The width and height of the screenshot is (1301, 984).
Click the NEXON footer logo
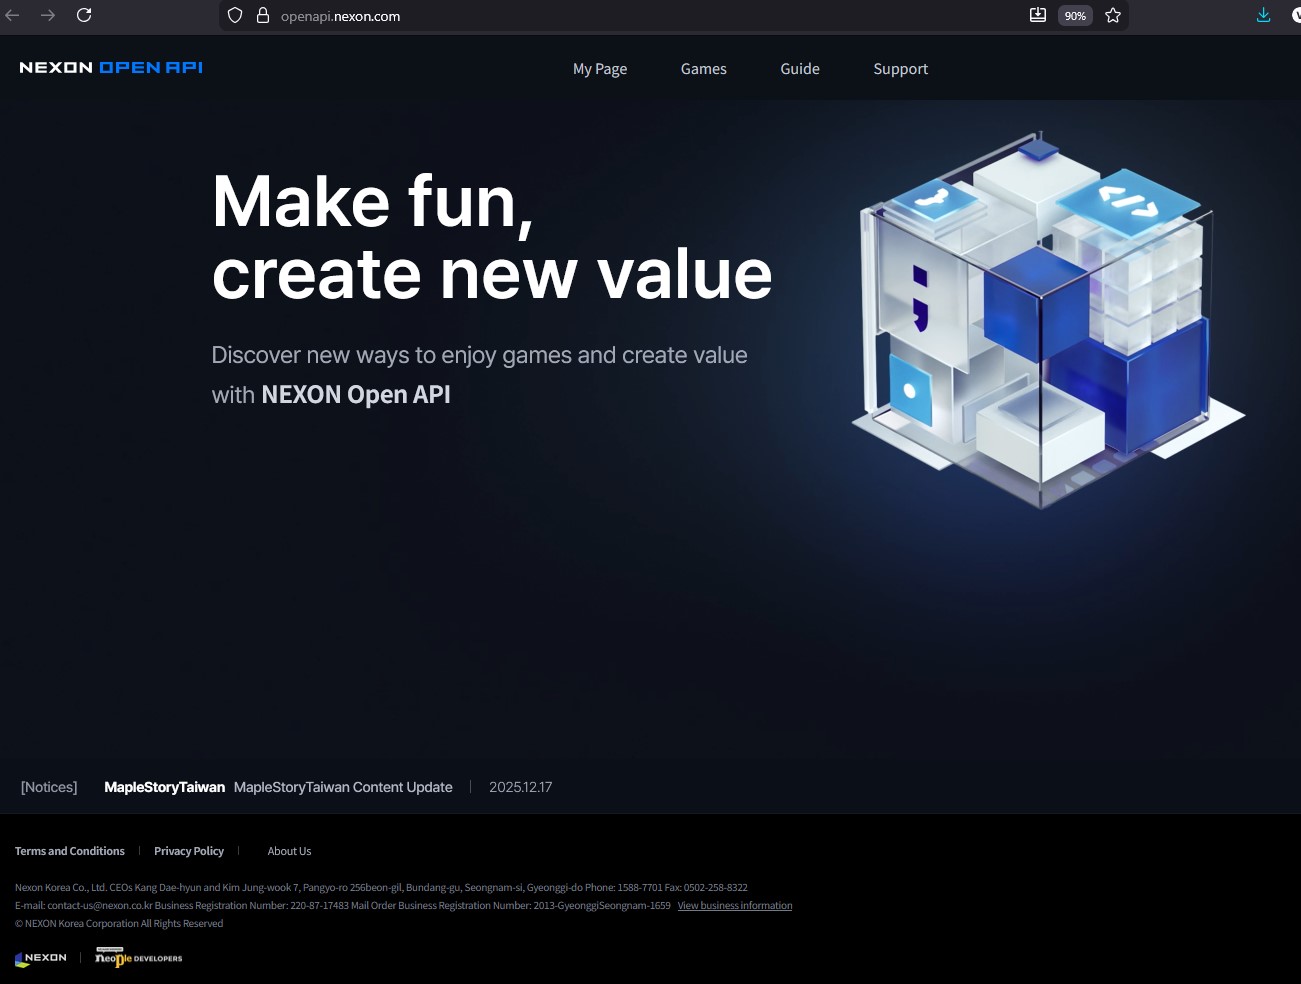click(41, 959)
